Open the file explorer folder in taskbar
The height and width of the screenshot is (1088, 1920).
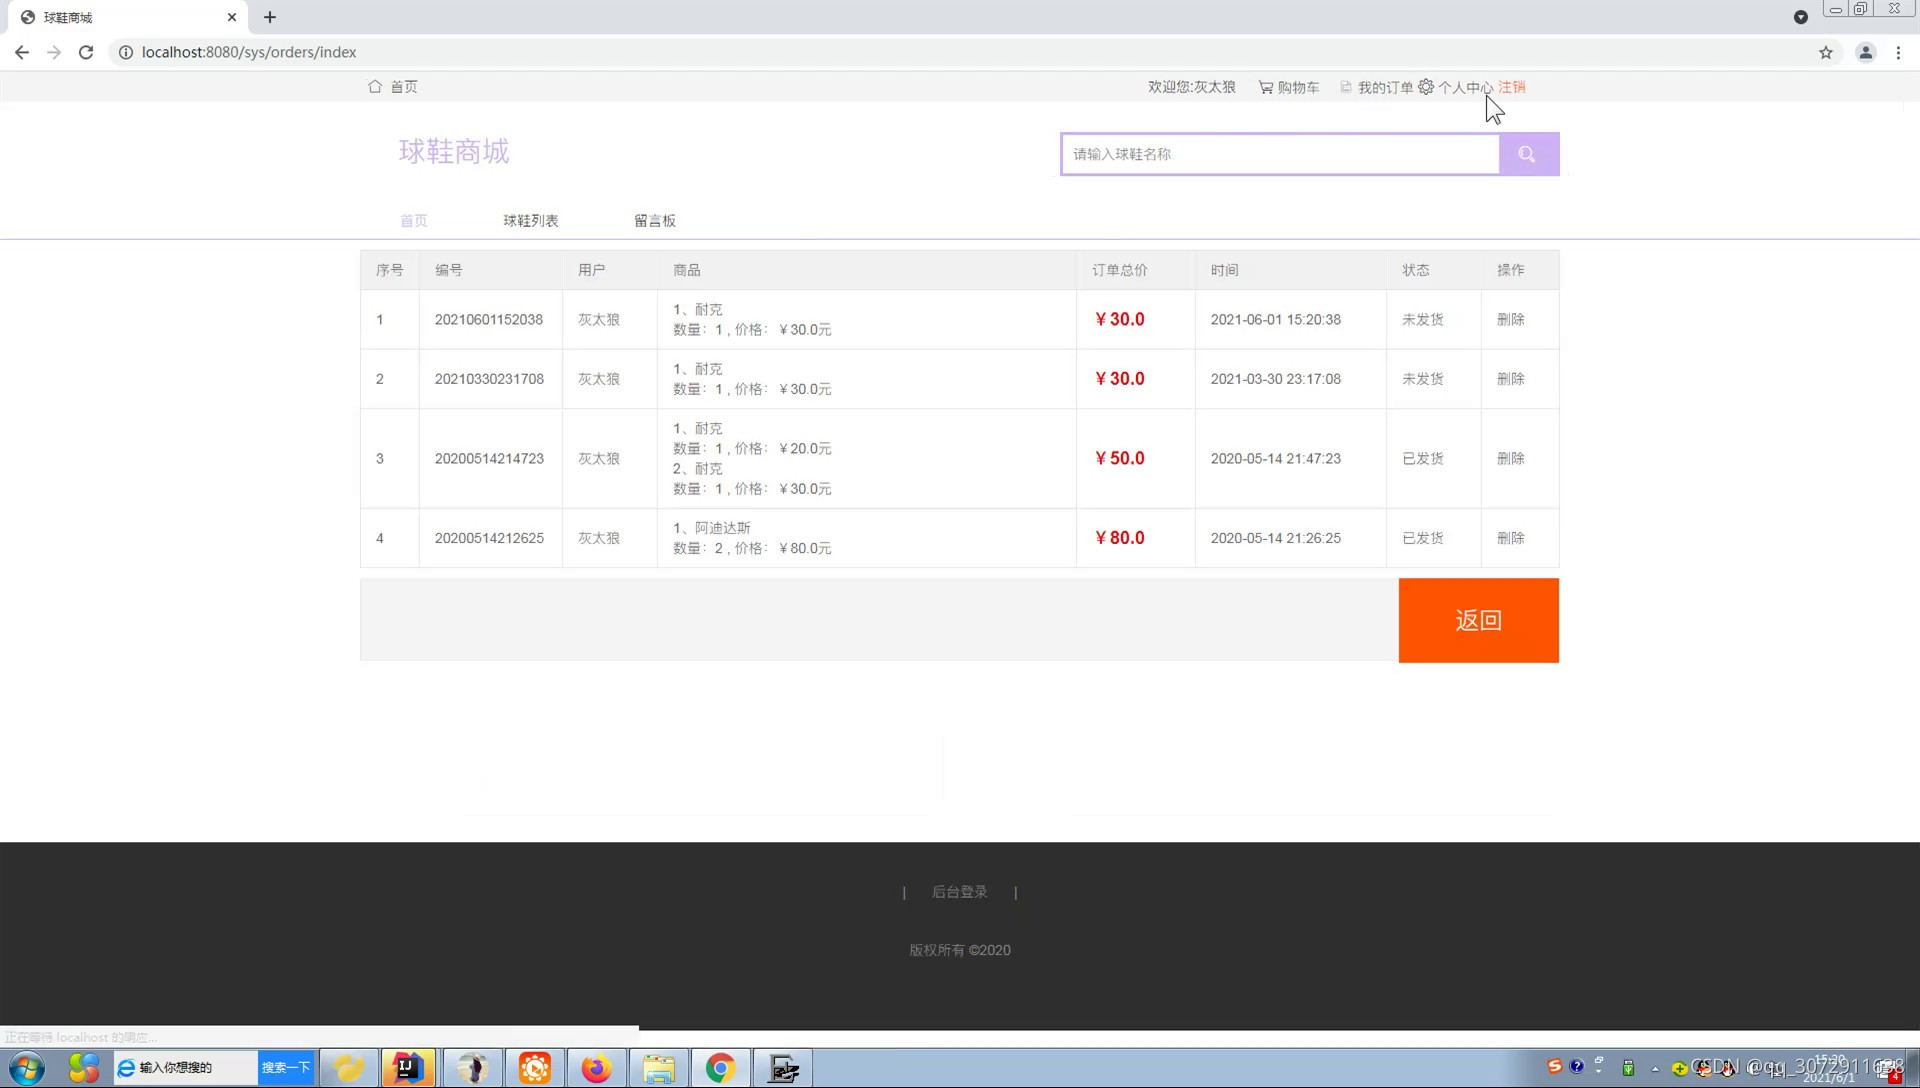(658, 1068)
